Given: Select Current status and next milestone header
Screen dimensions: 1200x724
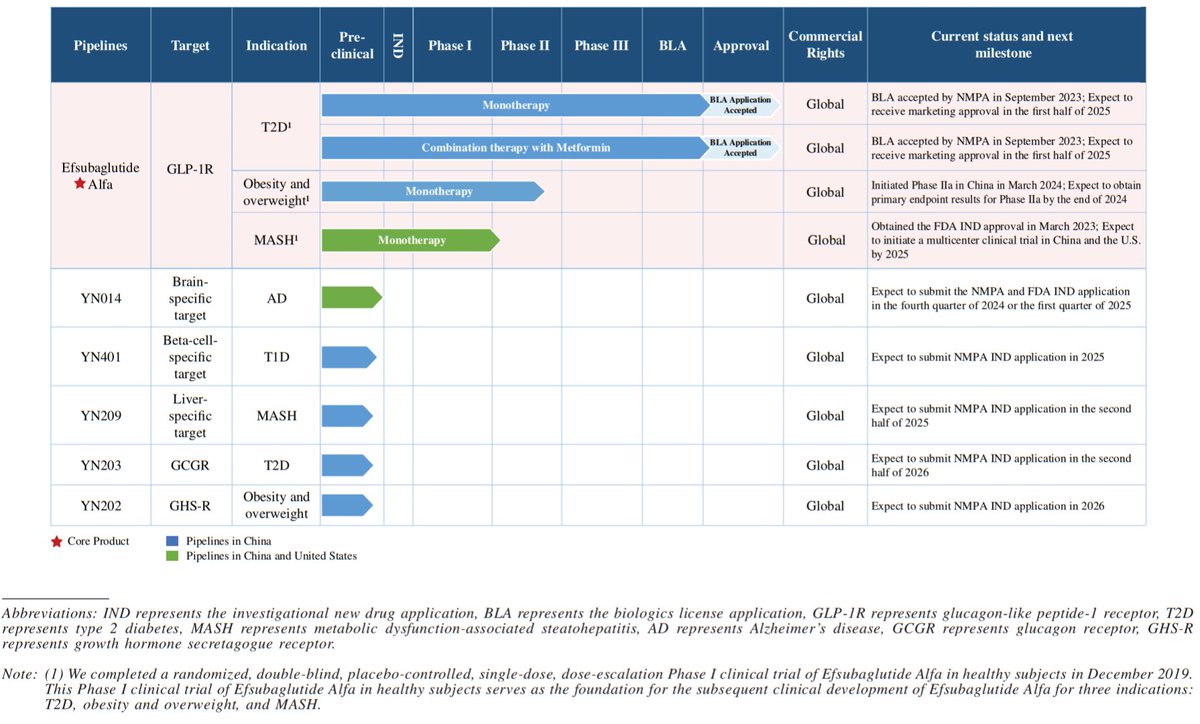Looking at the screenshot, I should 1007,46.
